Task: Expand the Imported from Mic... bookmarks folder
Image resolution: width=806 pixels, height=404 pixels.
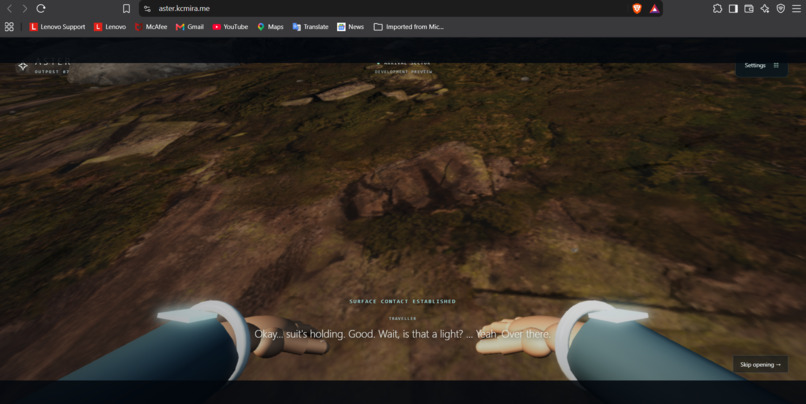Action: pos(409,27)
